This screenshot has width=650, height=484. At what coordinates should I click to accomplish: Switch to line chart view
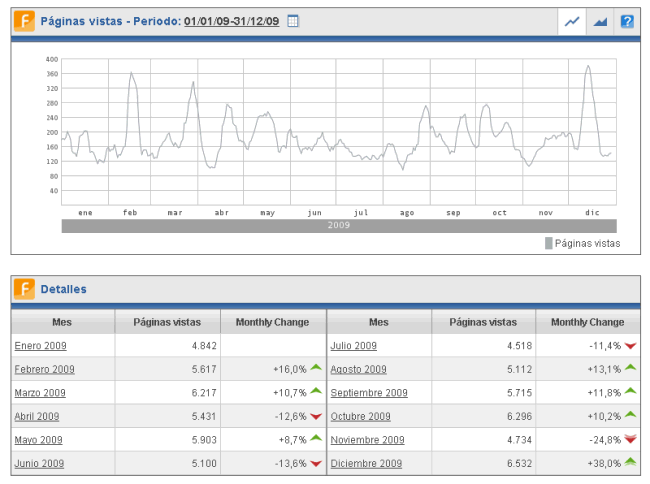click(x=572, y=21)
